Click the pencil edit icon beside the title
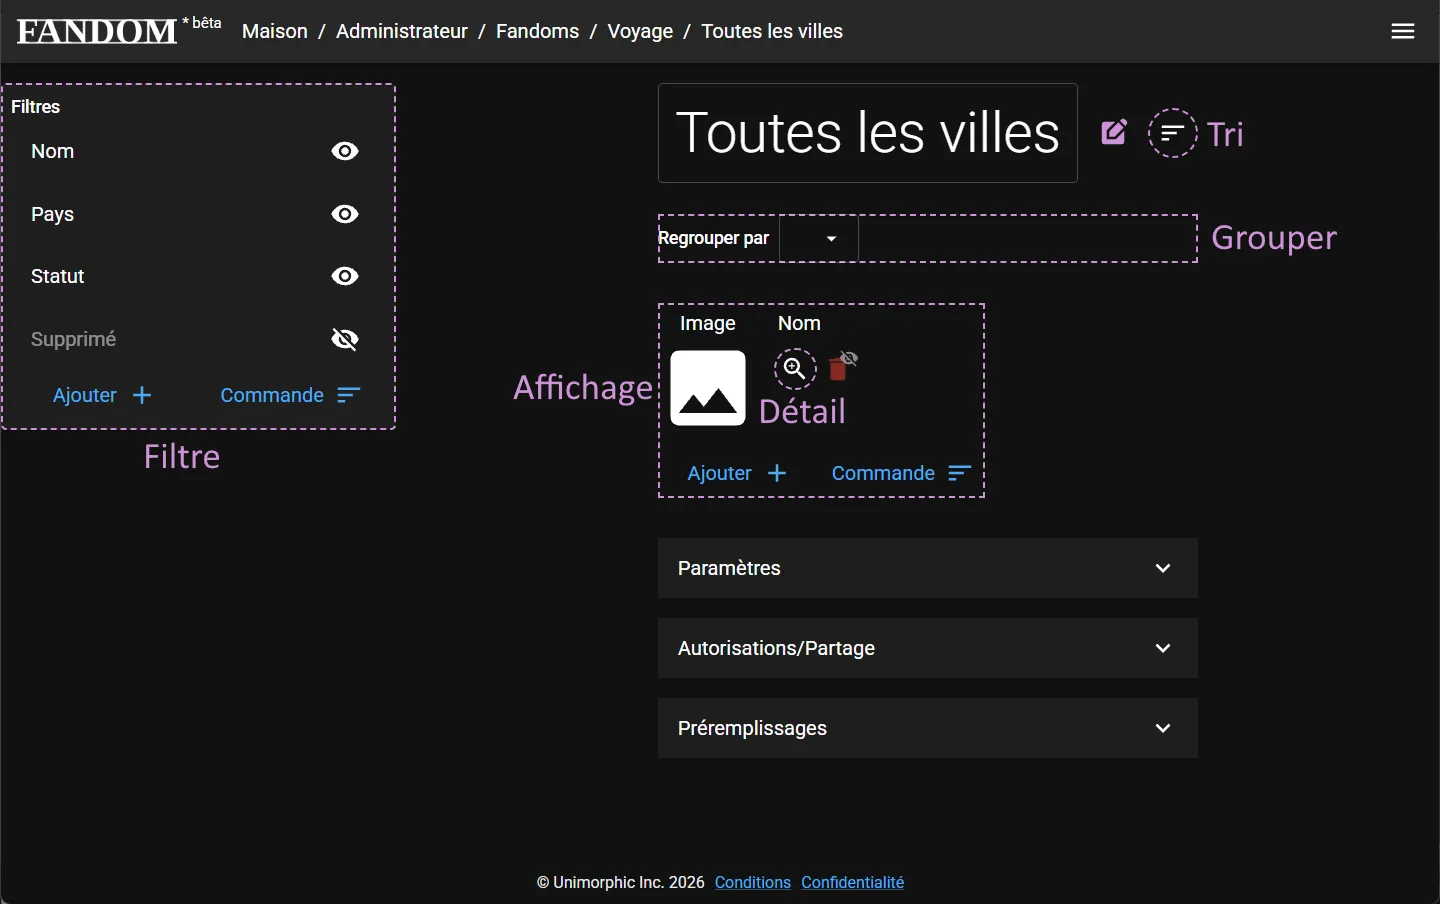The width and height of the screenshot is (1440, 904). (x=1114, y=132)
